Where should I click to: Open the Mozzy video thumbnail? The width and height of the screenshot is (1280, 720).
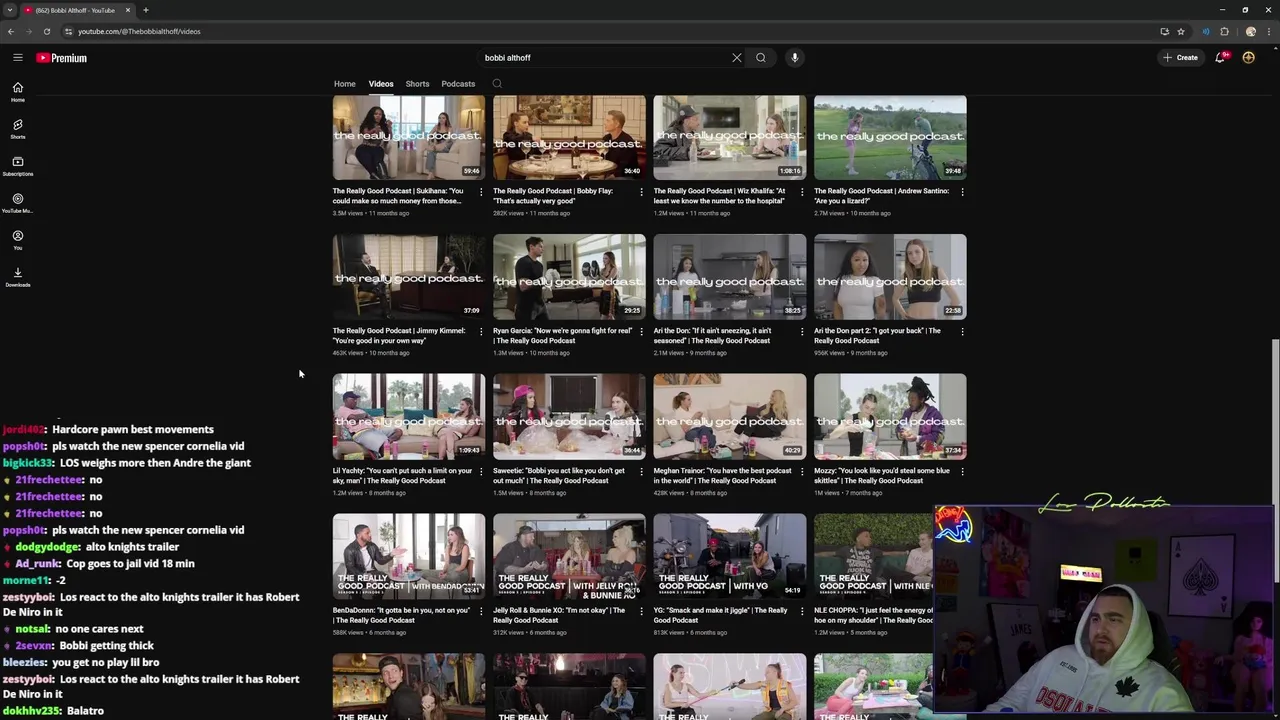click(x=890, y=417)
